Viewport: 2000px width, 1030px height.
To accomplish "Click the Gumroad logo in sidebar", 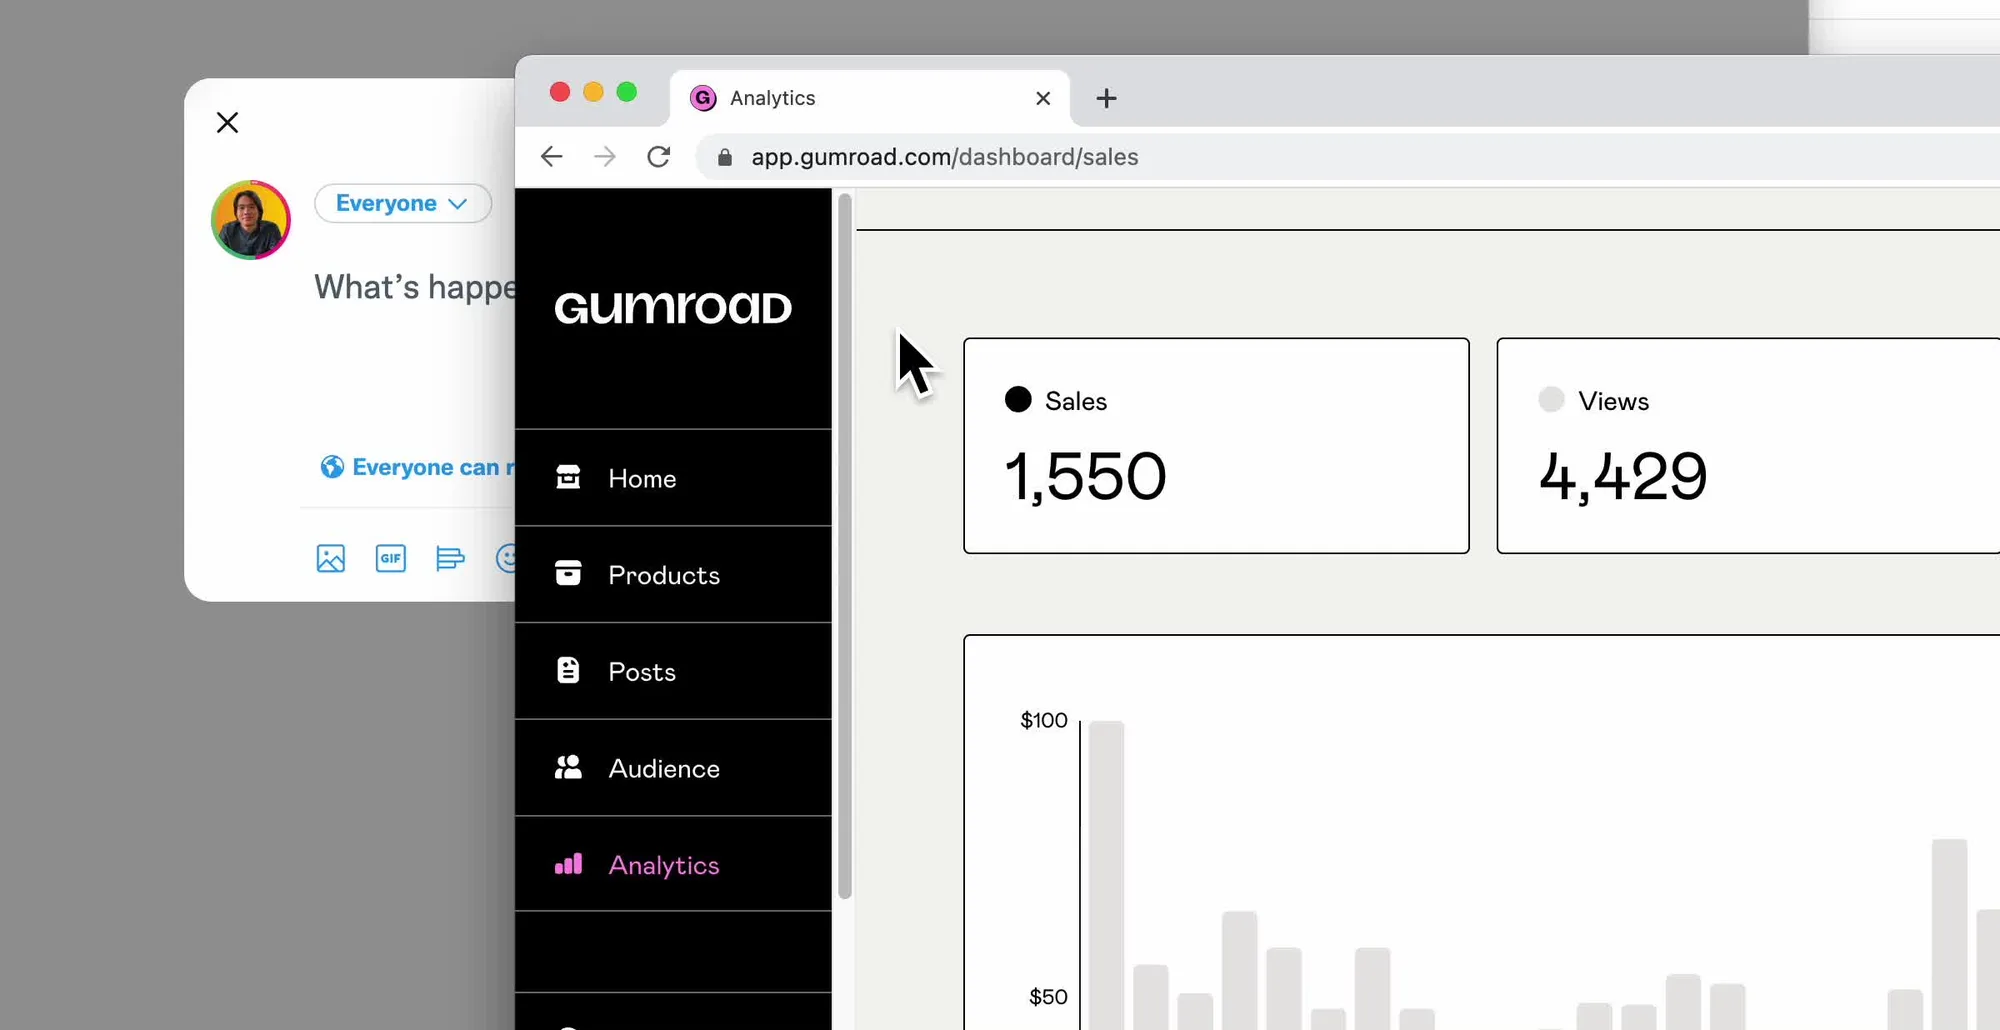I will (x=673, y=308).
